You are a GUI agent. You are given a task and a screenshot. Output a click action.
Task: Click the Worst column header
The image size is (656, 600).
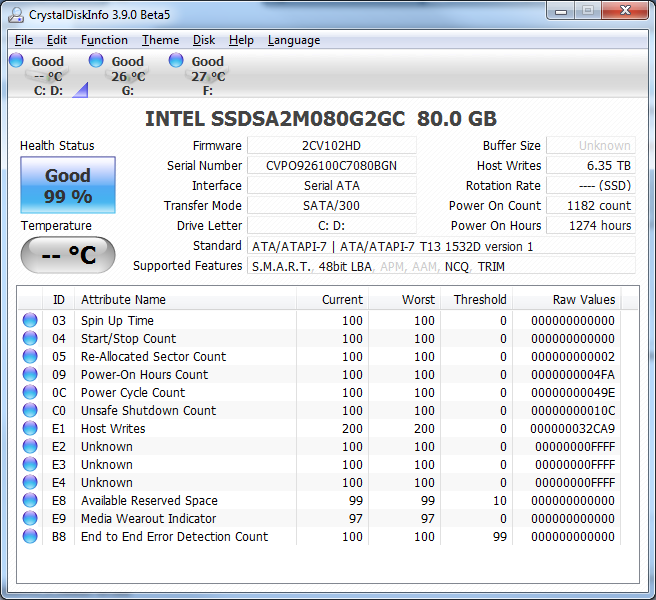point(405,300)
